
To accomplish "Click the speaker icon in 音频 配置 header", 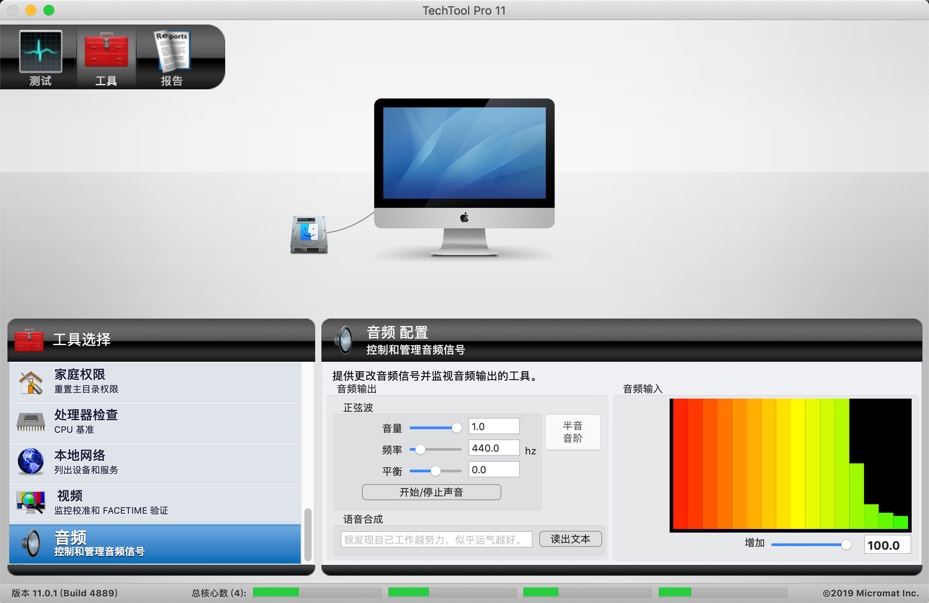I will coord(343,340).
